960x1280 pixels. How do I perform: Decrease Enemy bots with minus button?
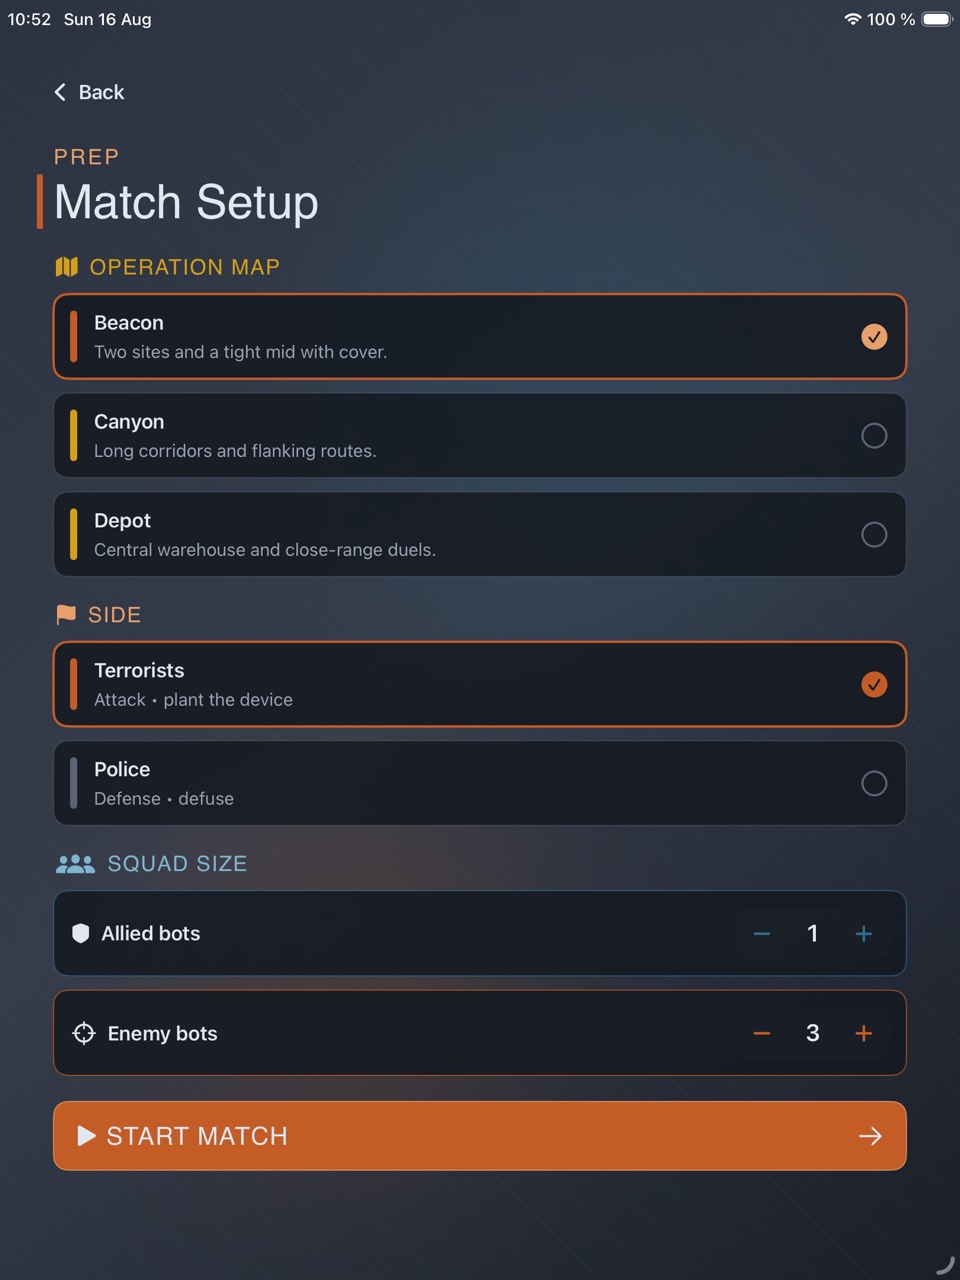click(x=762, y=1033)
